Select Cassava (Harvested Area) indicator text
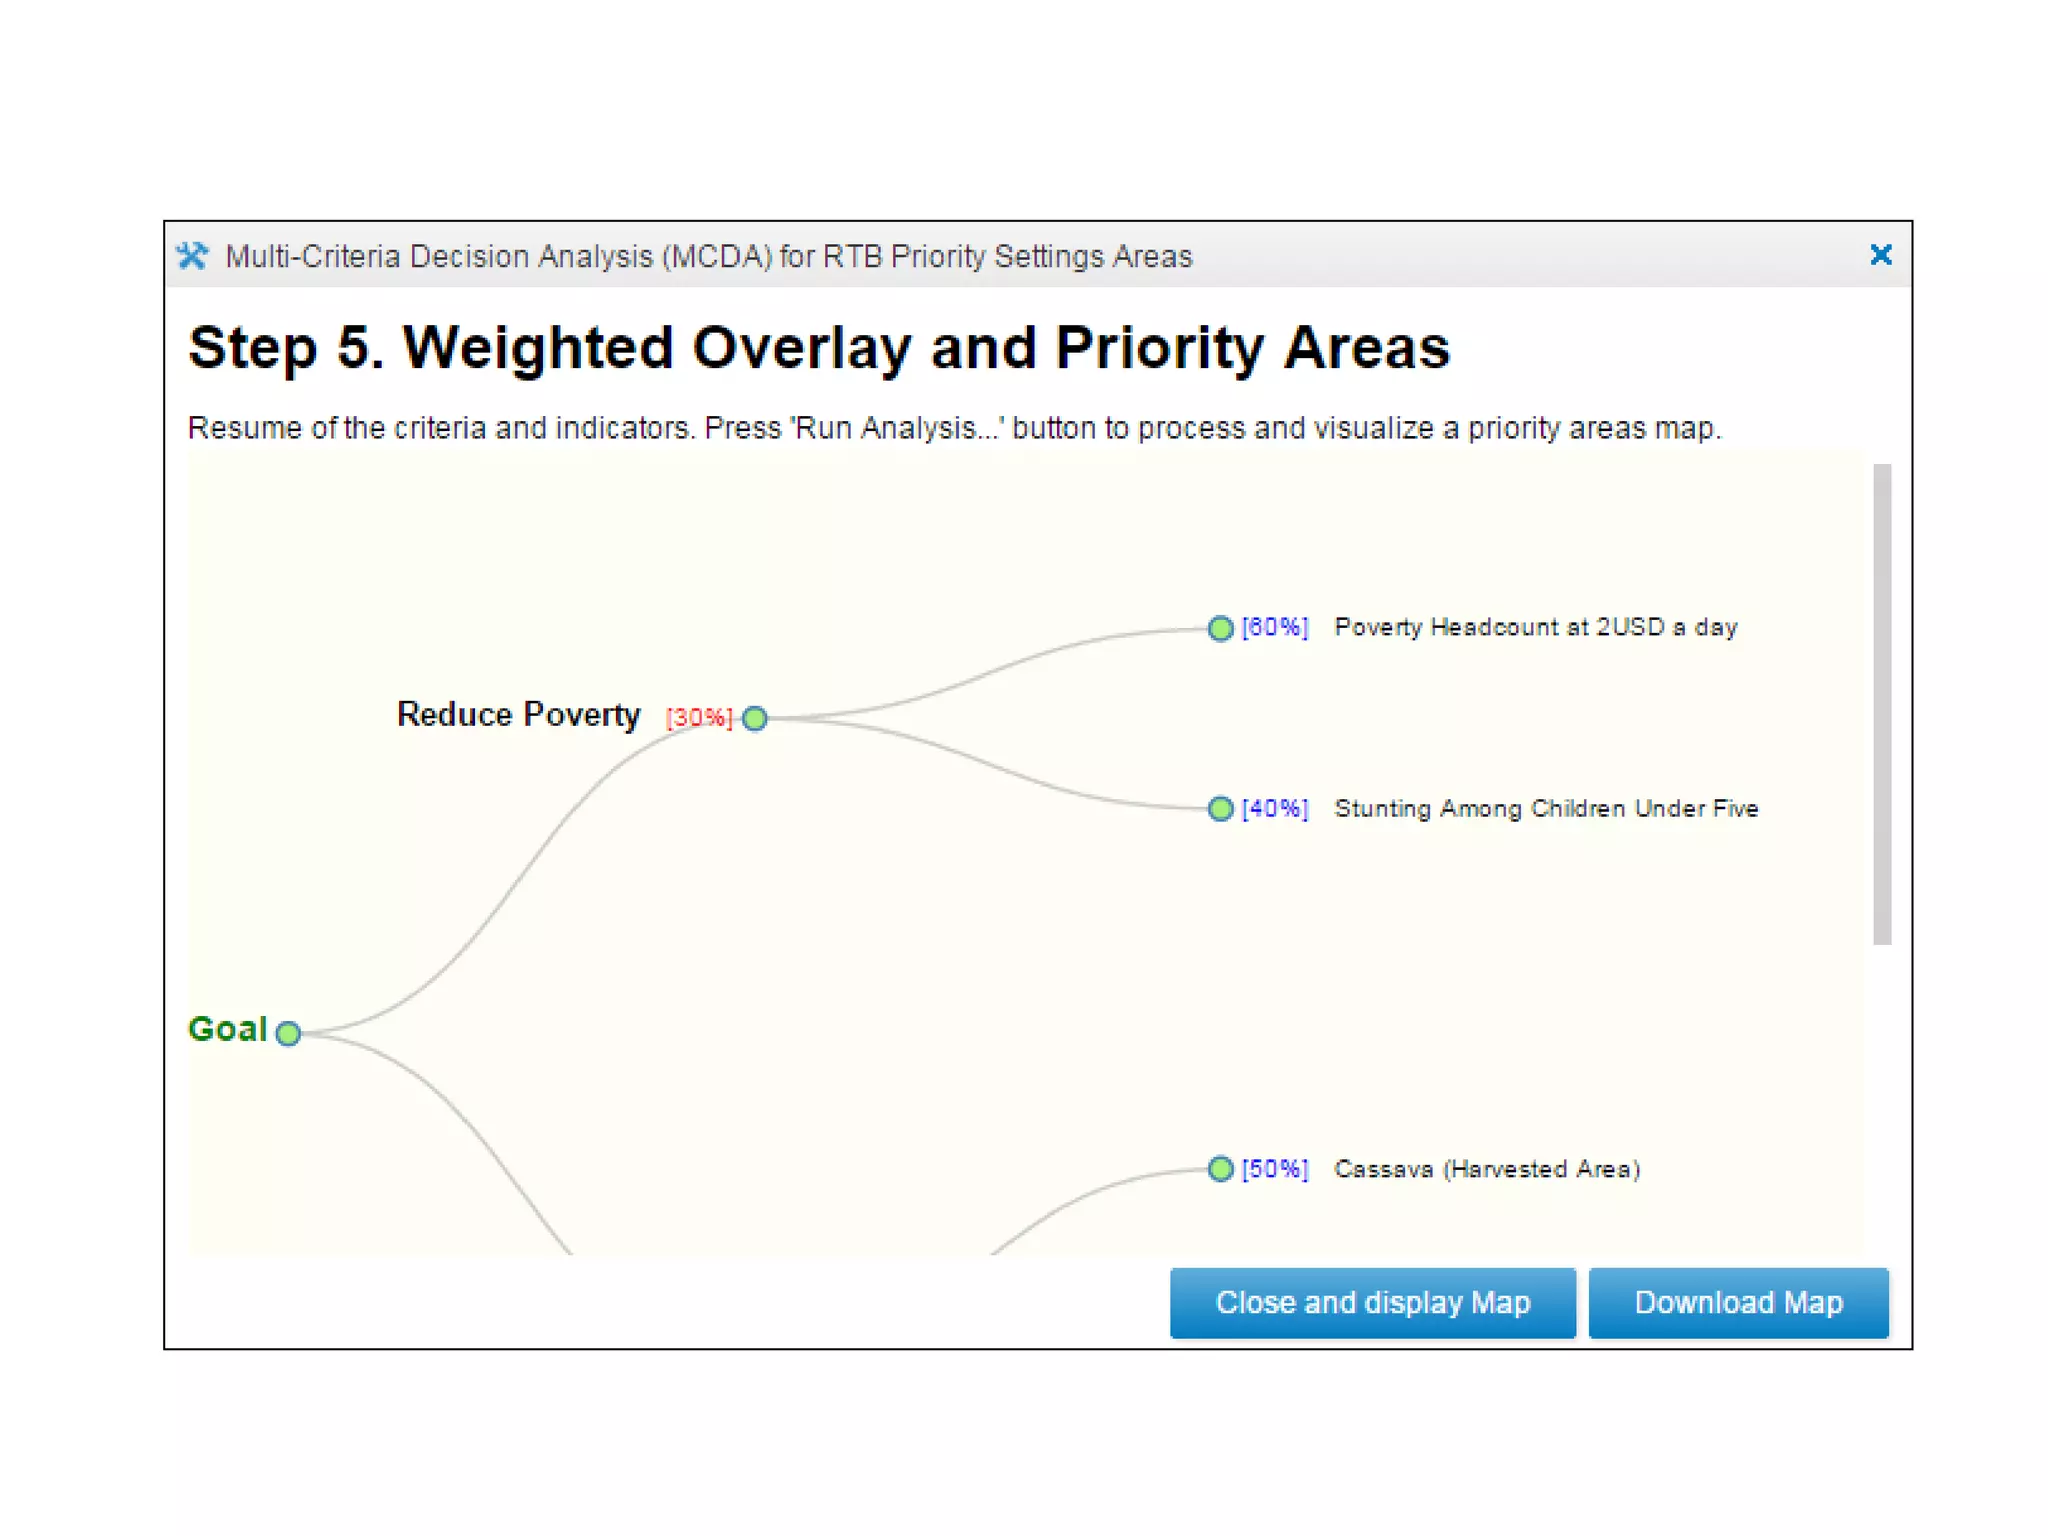2048x1536 pixels. point(1487,1168)
